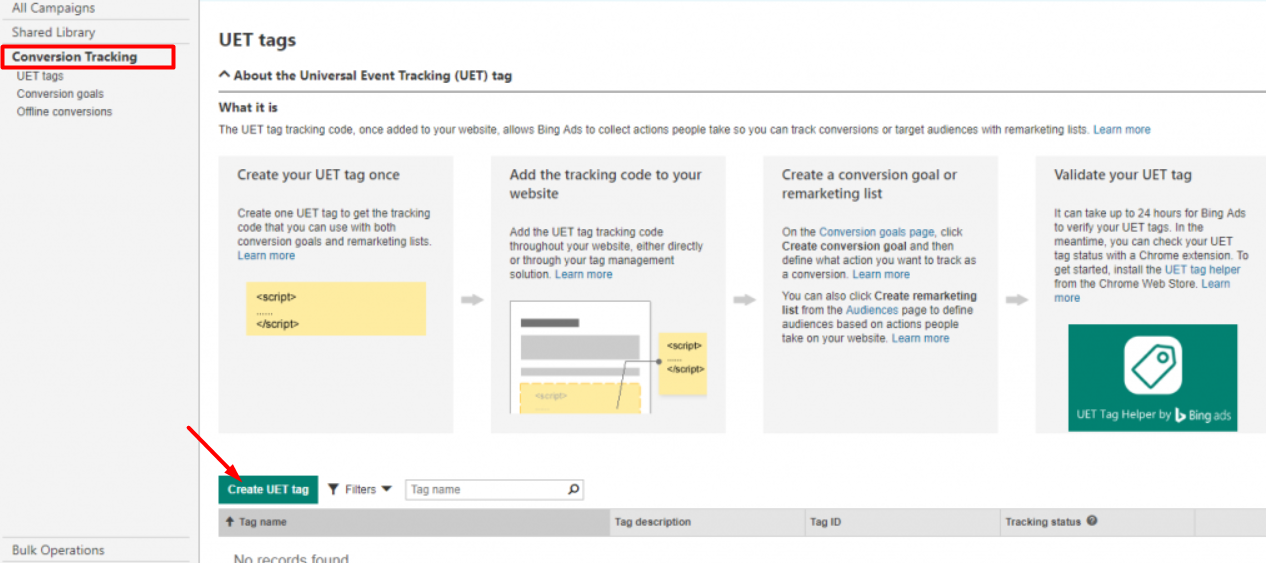
Task: Open Shared Library in the sidebar
Action: coord(54,32)
